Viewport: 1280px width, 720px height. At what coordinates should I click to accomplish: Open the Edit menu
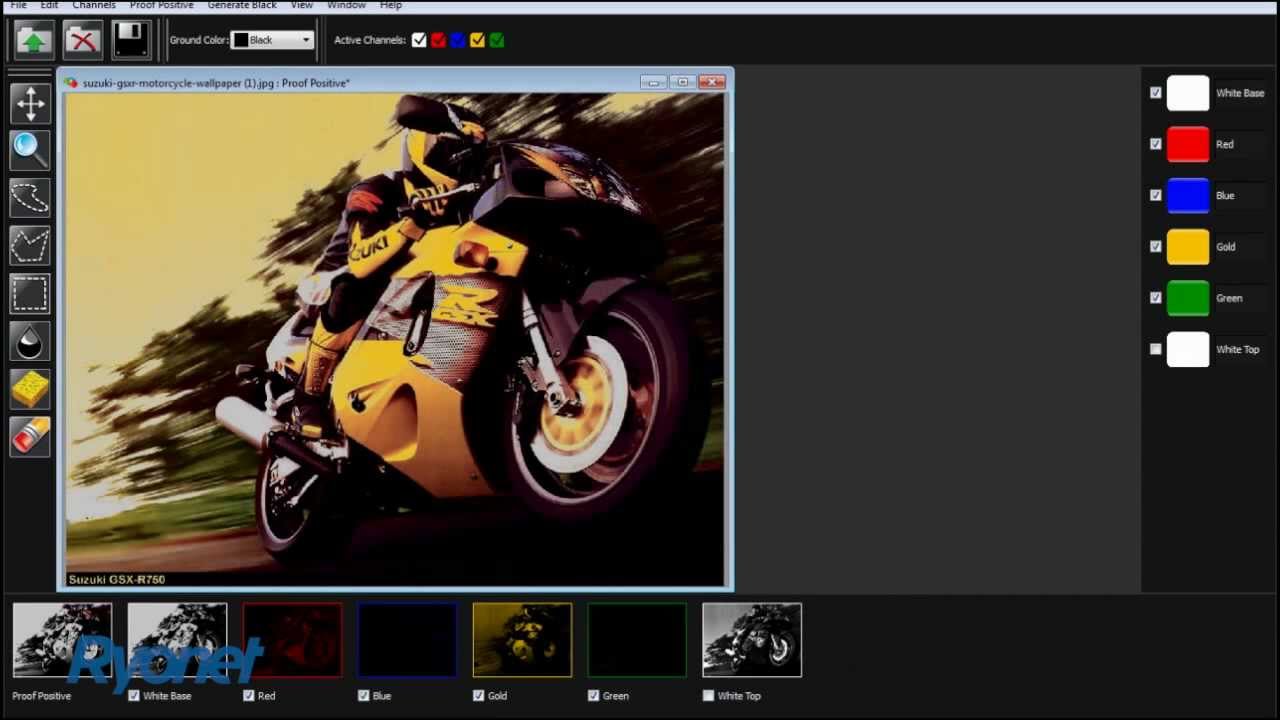click(49, 5)
